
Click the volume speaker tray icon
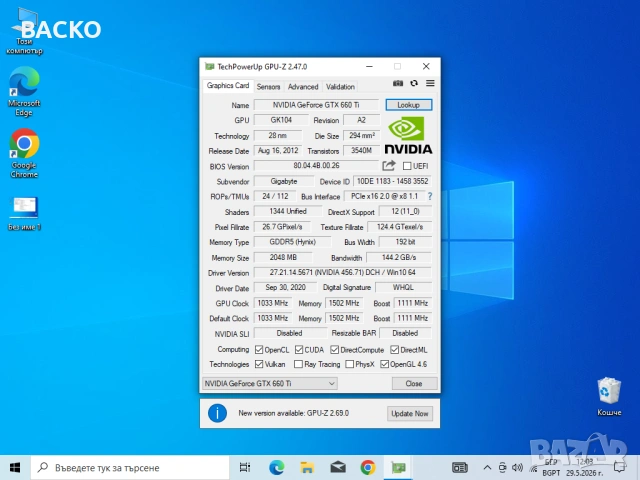518,467
